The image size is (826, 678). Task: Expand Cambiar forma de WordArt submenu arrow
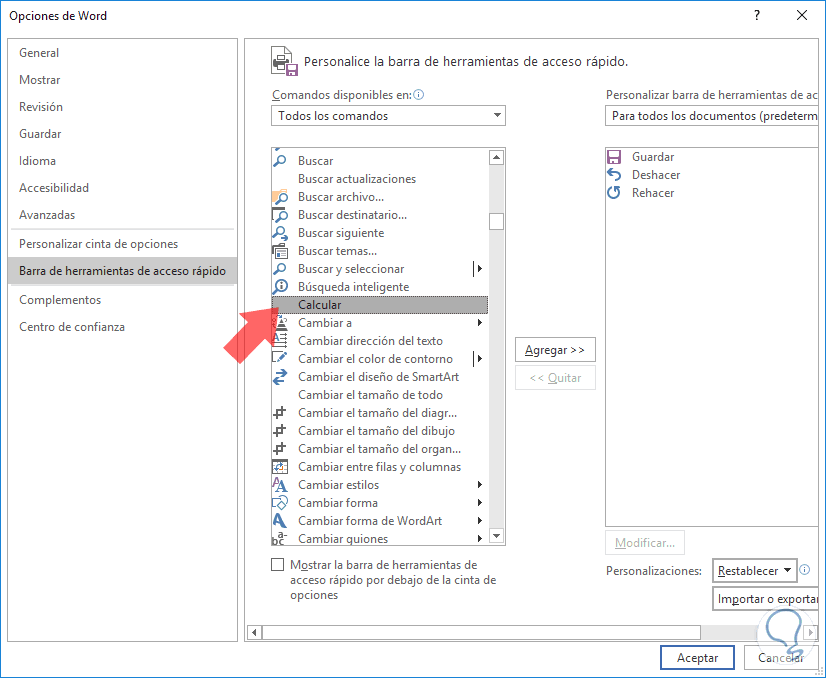480,520
